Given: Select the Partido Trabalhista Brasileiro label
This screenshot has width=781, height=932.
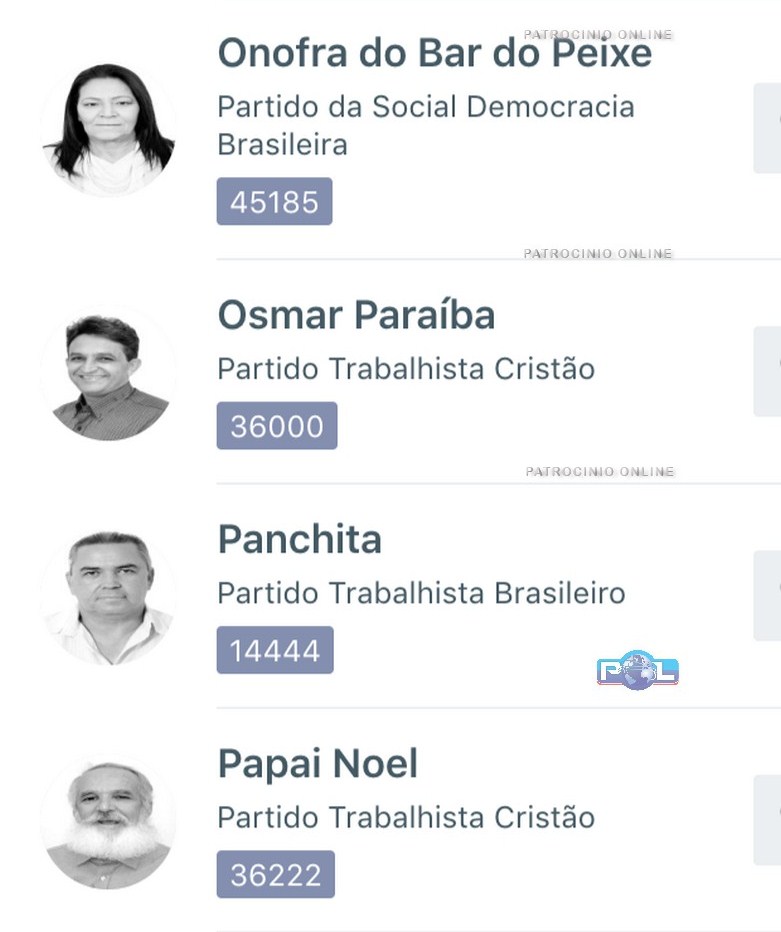Looking at the screenshot, I should click(x=421, y=593).
